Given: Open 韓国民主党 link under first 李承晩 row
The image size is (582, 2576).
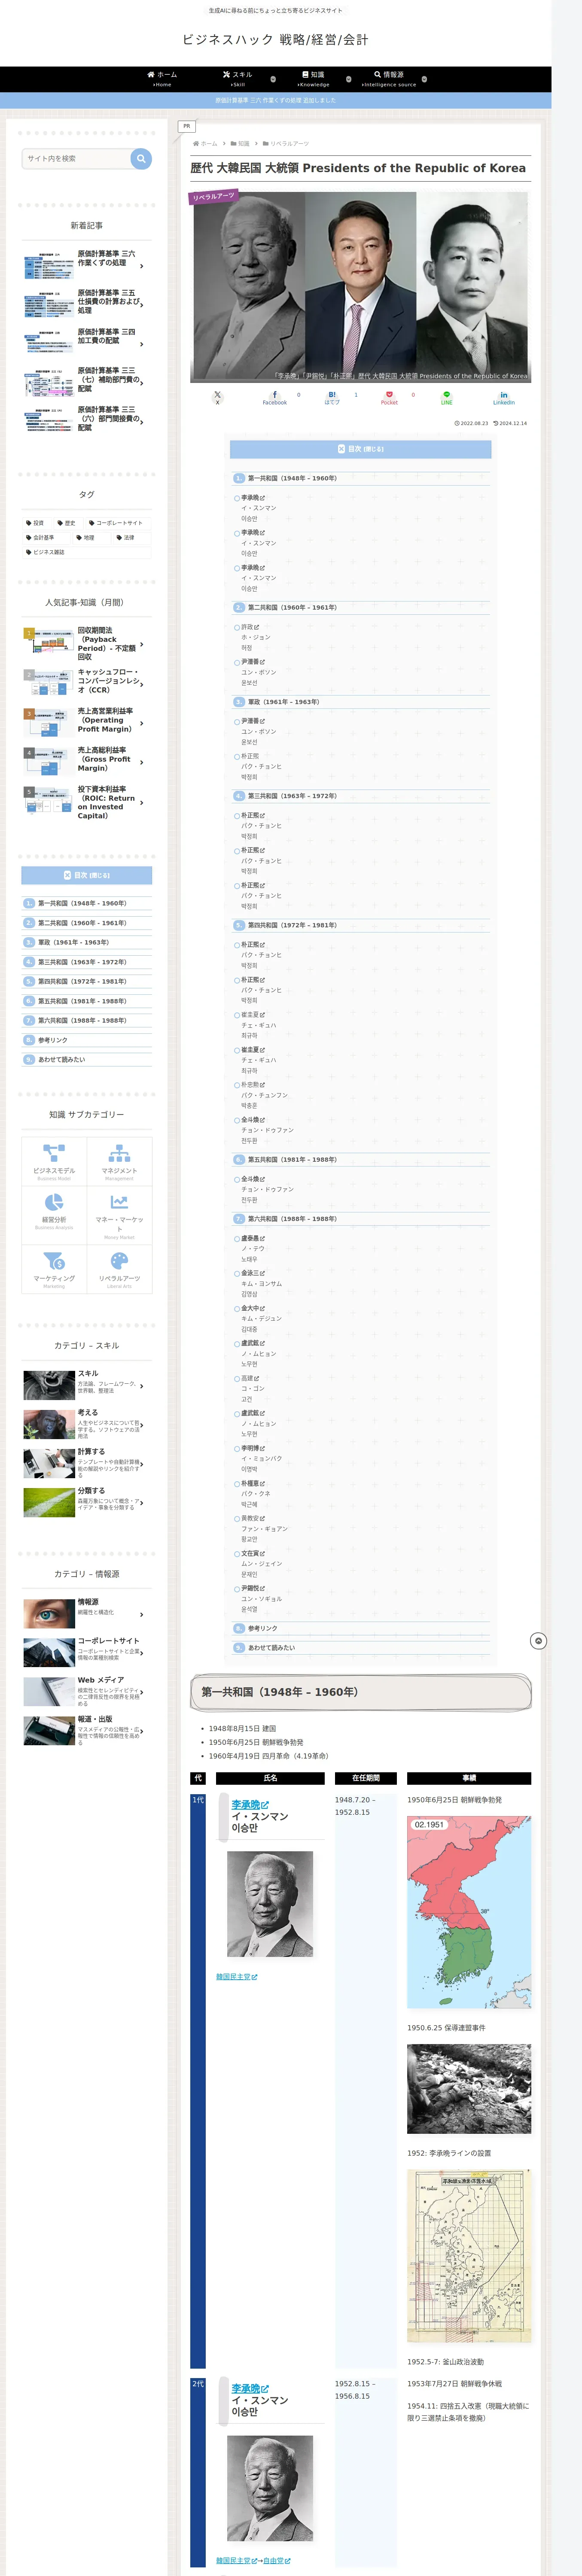Looking at the screenshot, I should [x=237, y=1977].
